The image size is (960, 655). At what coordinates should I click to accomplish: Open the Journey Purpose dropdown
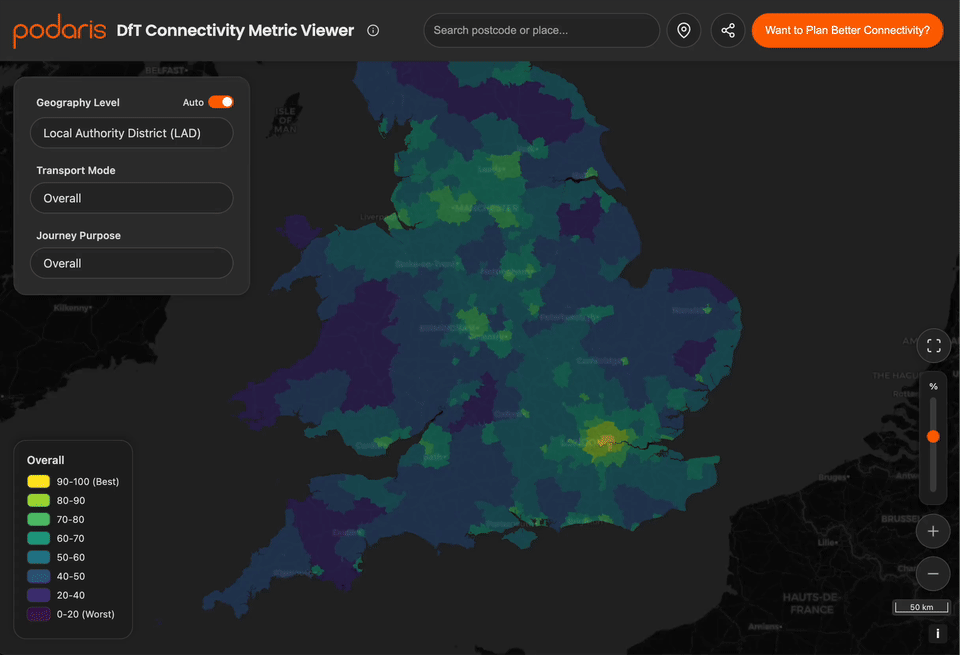point(131,262)
